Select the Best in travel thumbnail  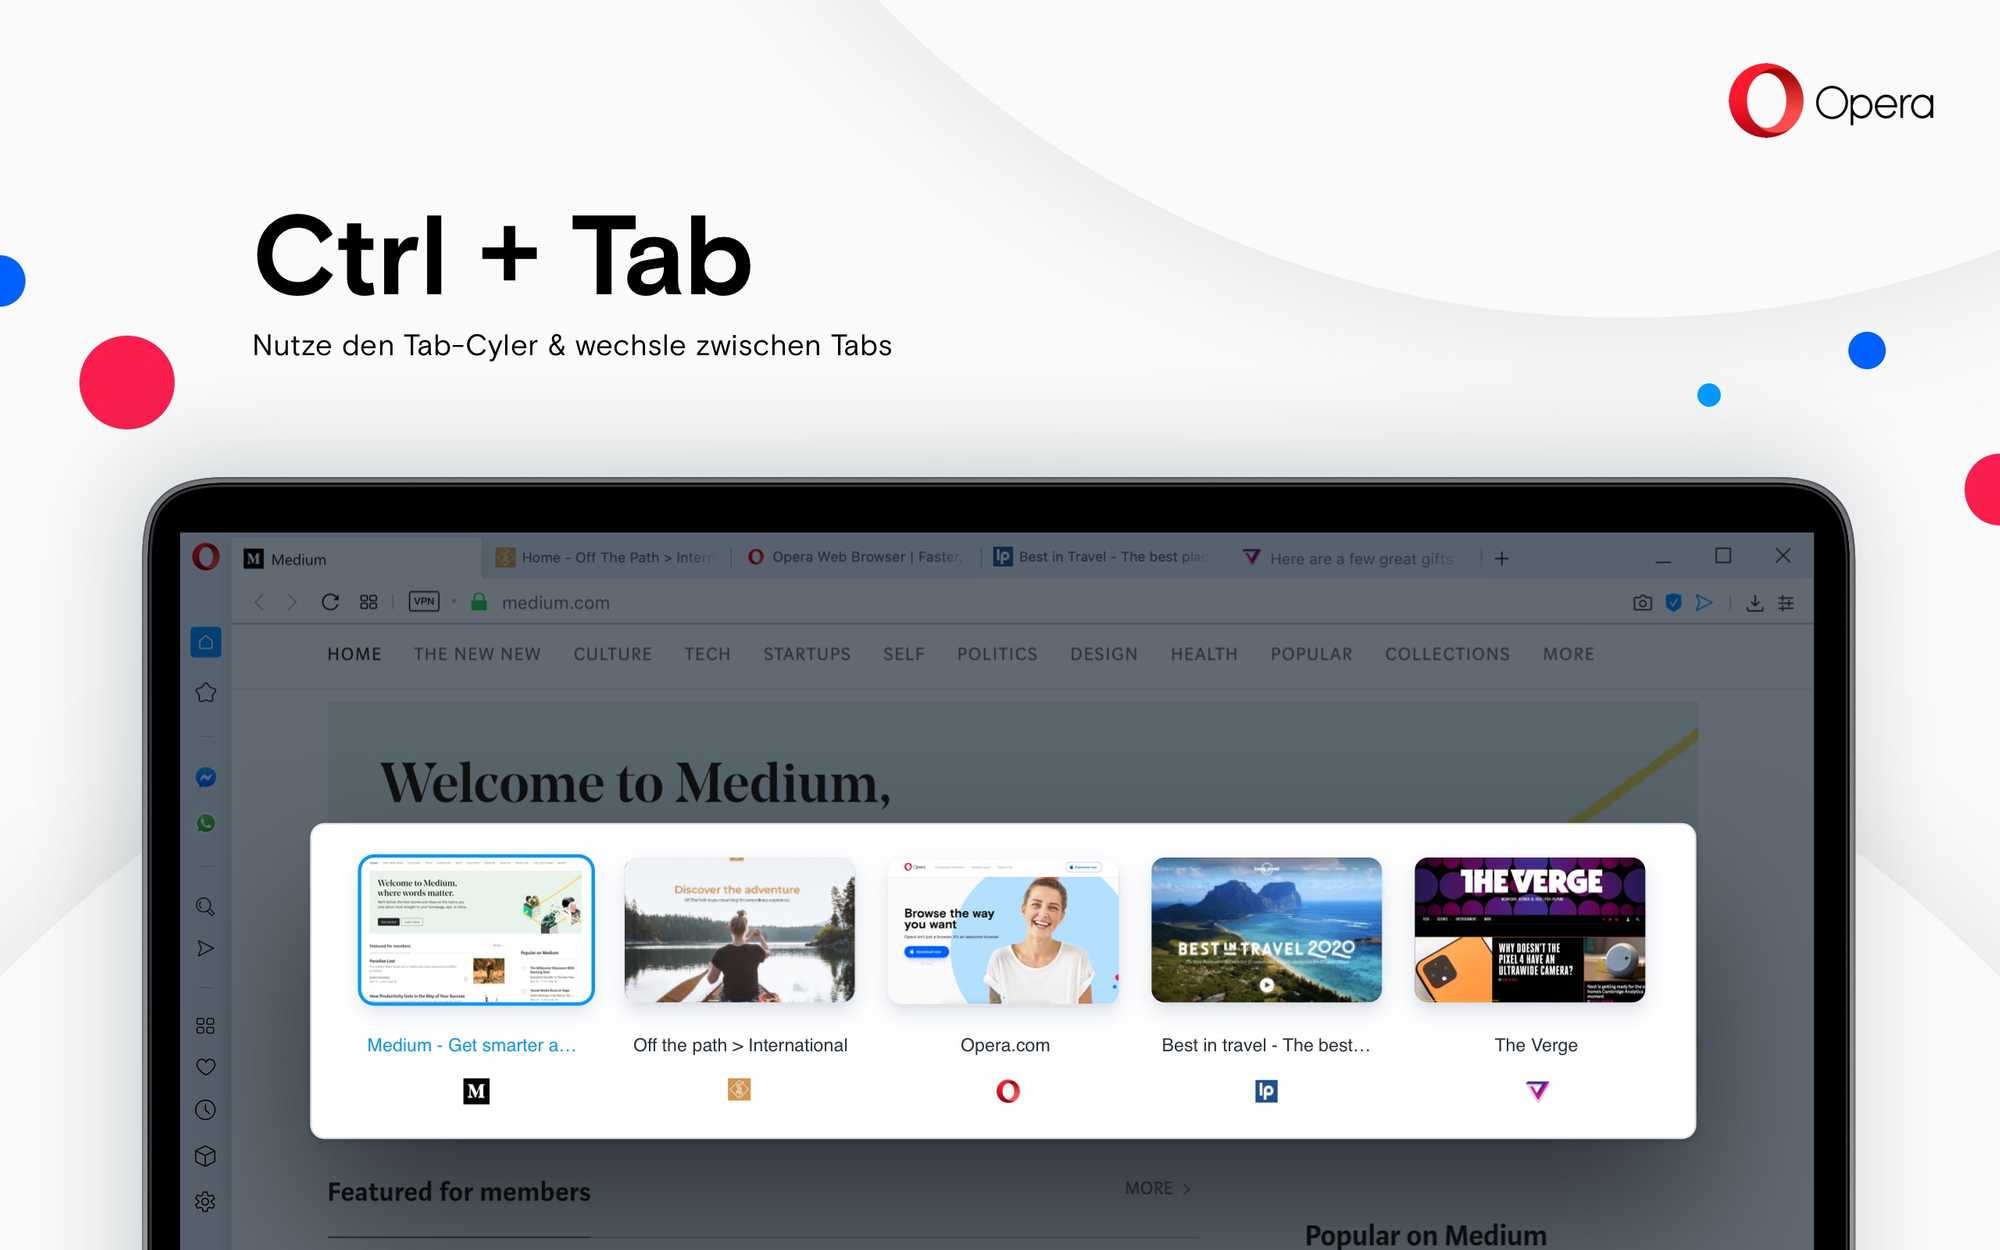point(1266,930)
